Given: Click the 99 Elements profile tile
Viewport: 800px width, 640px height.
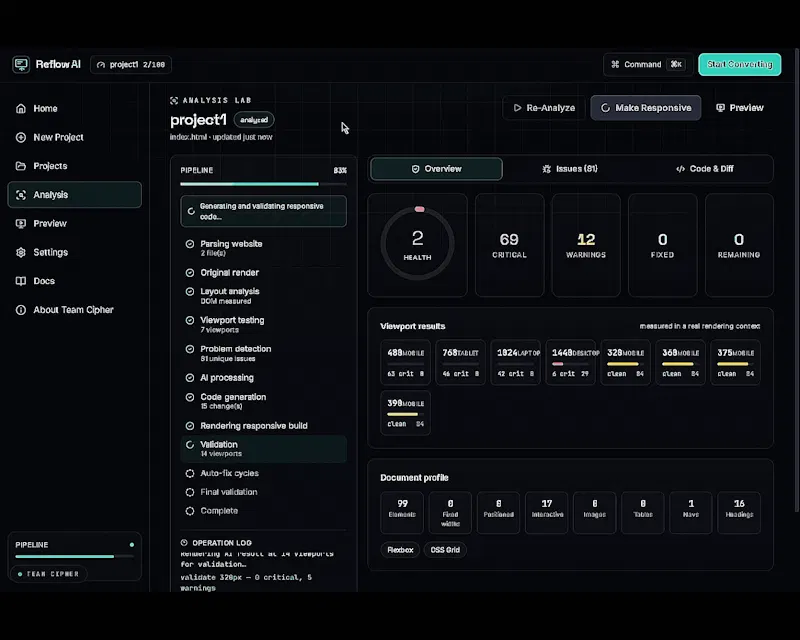Looking at the screenshot, I should pyautogui.click(x=402, y=513).
